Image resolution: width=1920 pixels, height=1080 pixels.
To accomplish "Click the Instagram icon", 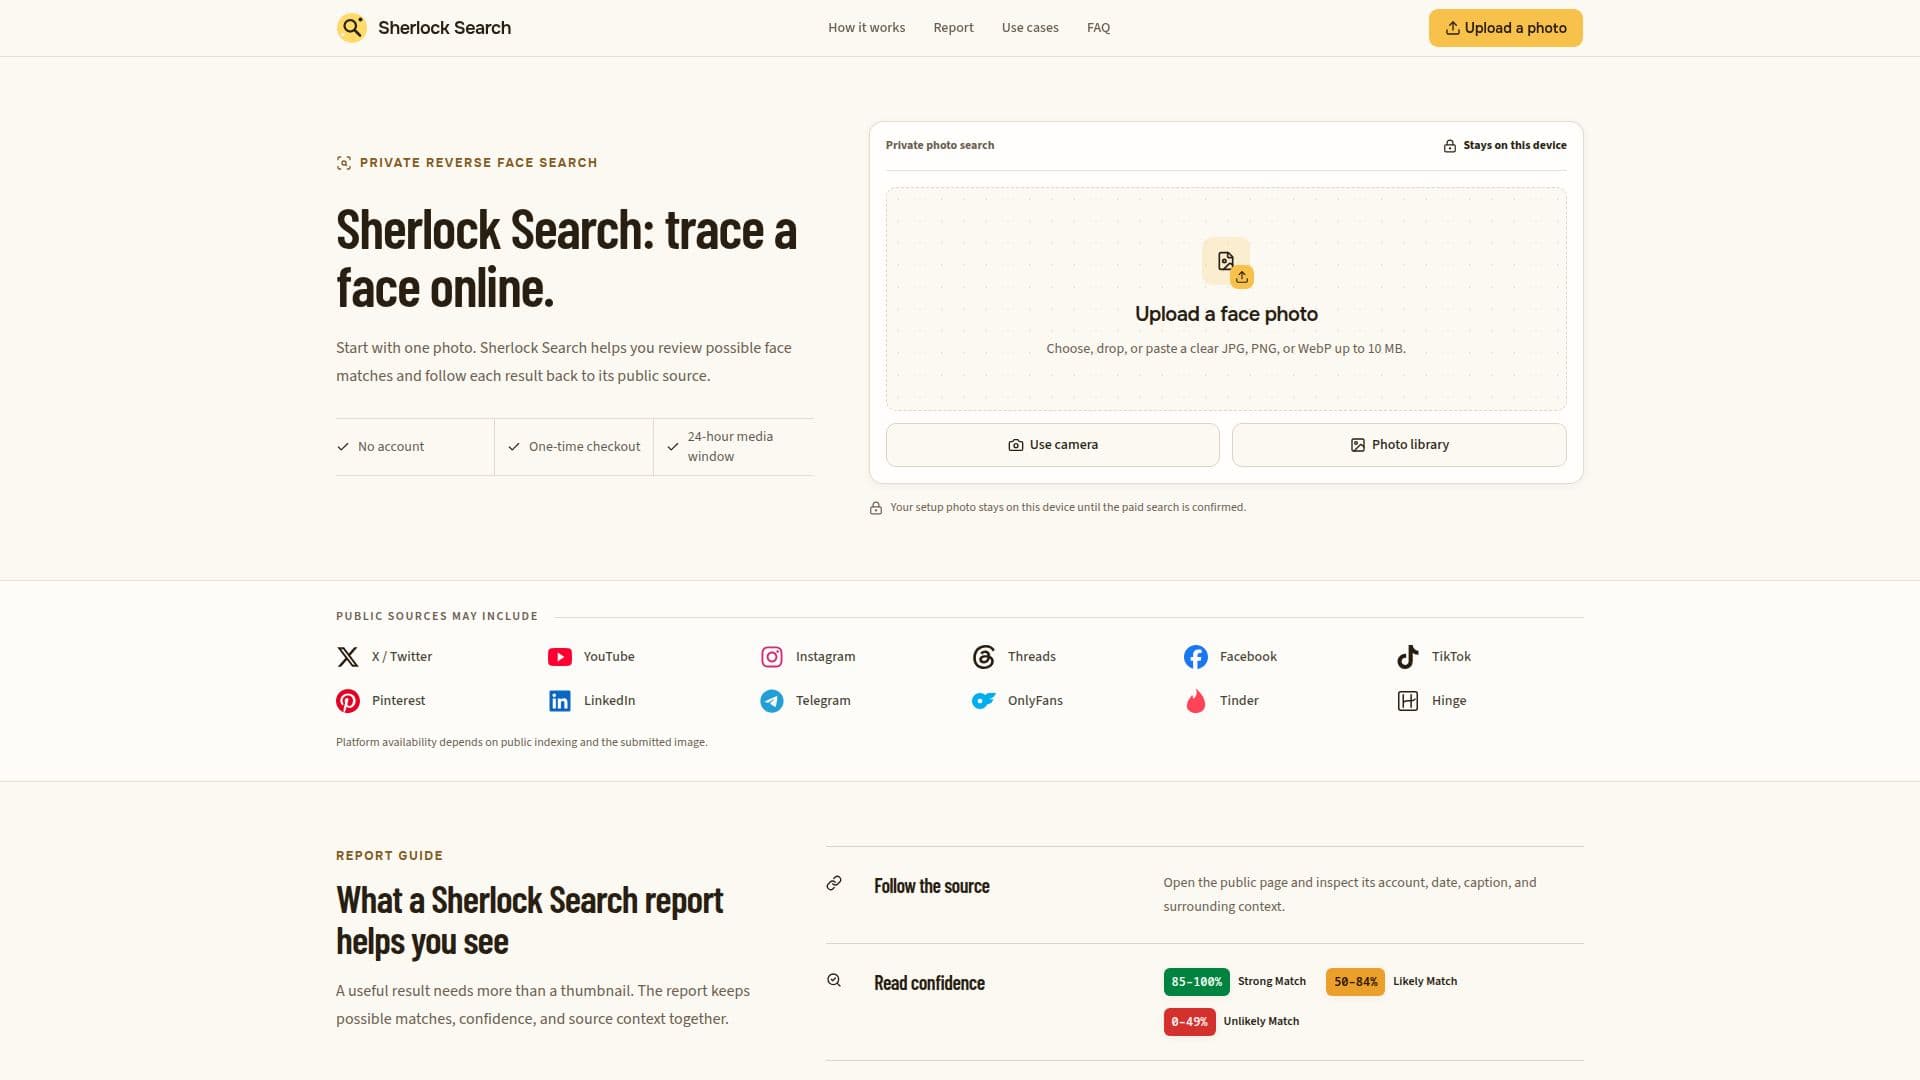I will tap(772, 657).
